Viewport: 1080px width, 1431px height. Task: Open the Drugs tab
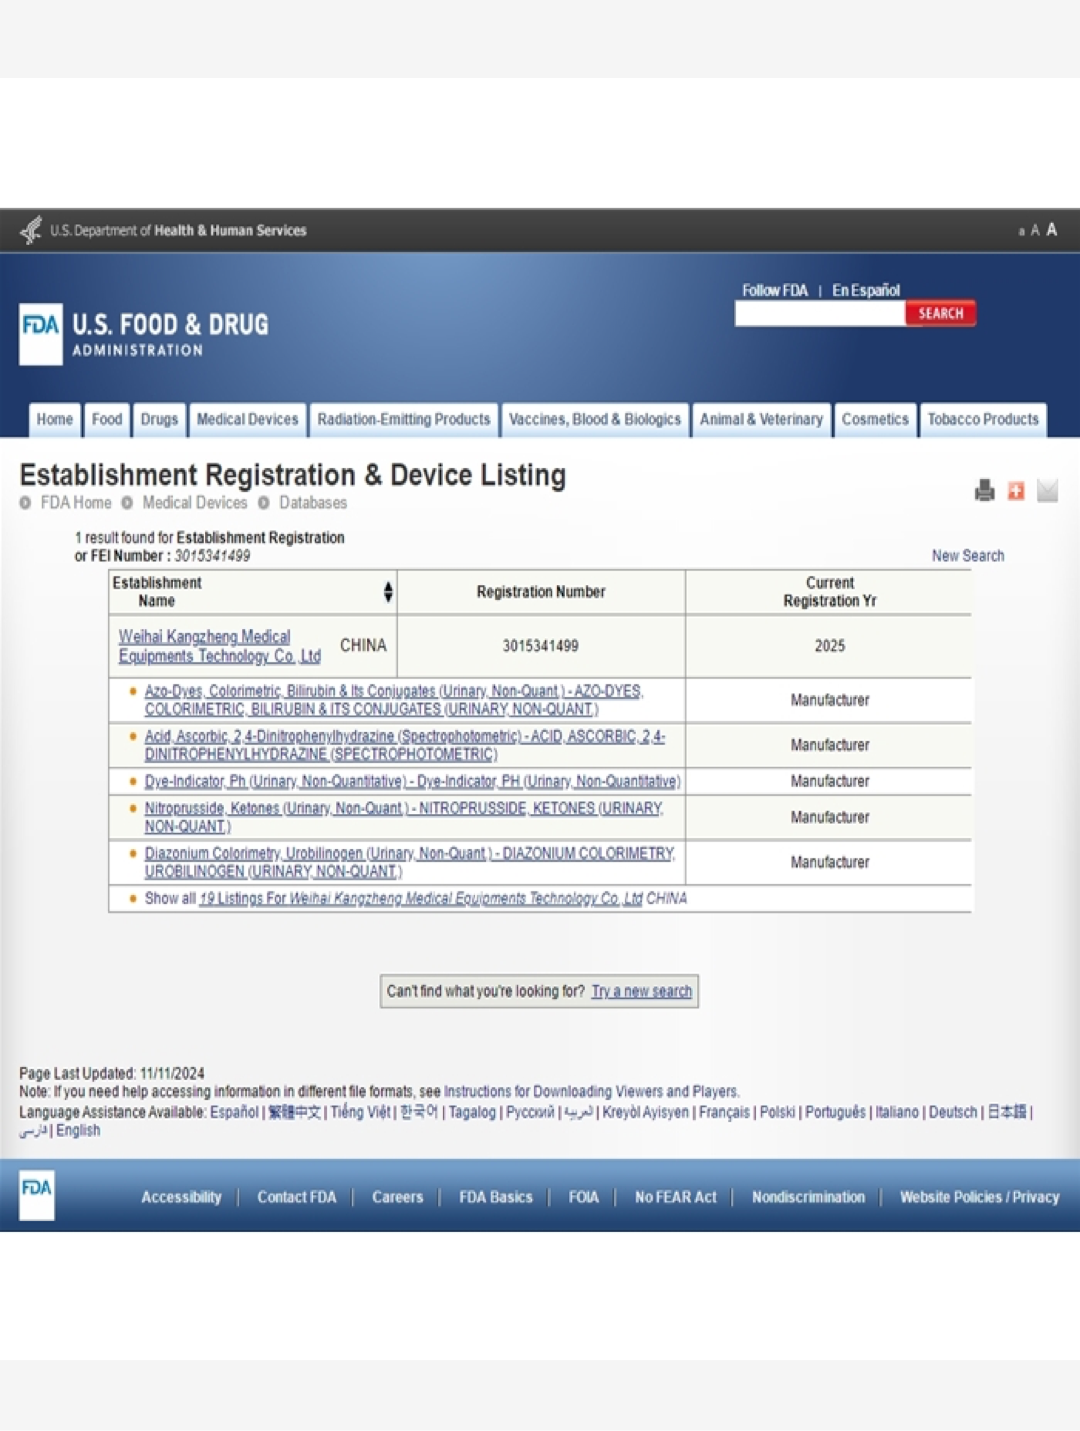[159, 419]
